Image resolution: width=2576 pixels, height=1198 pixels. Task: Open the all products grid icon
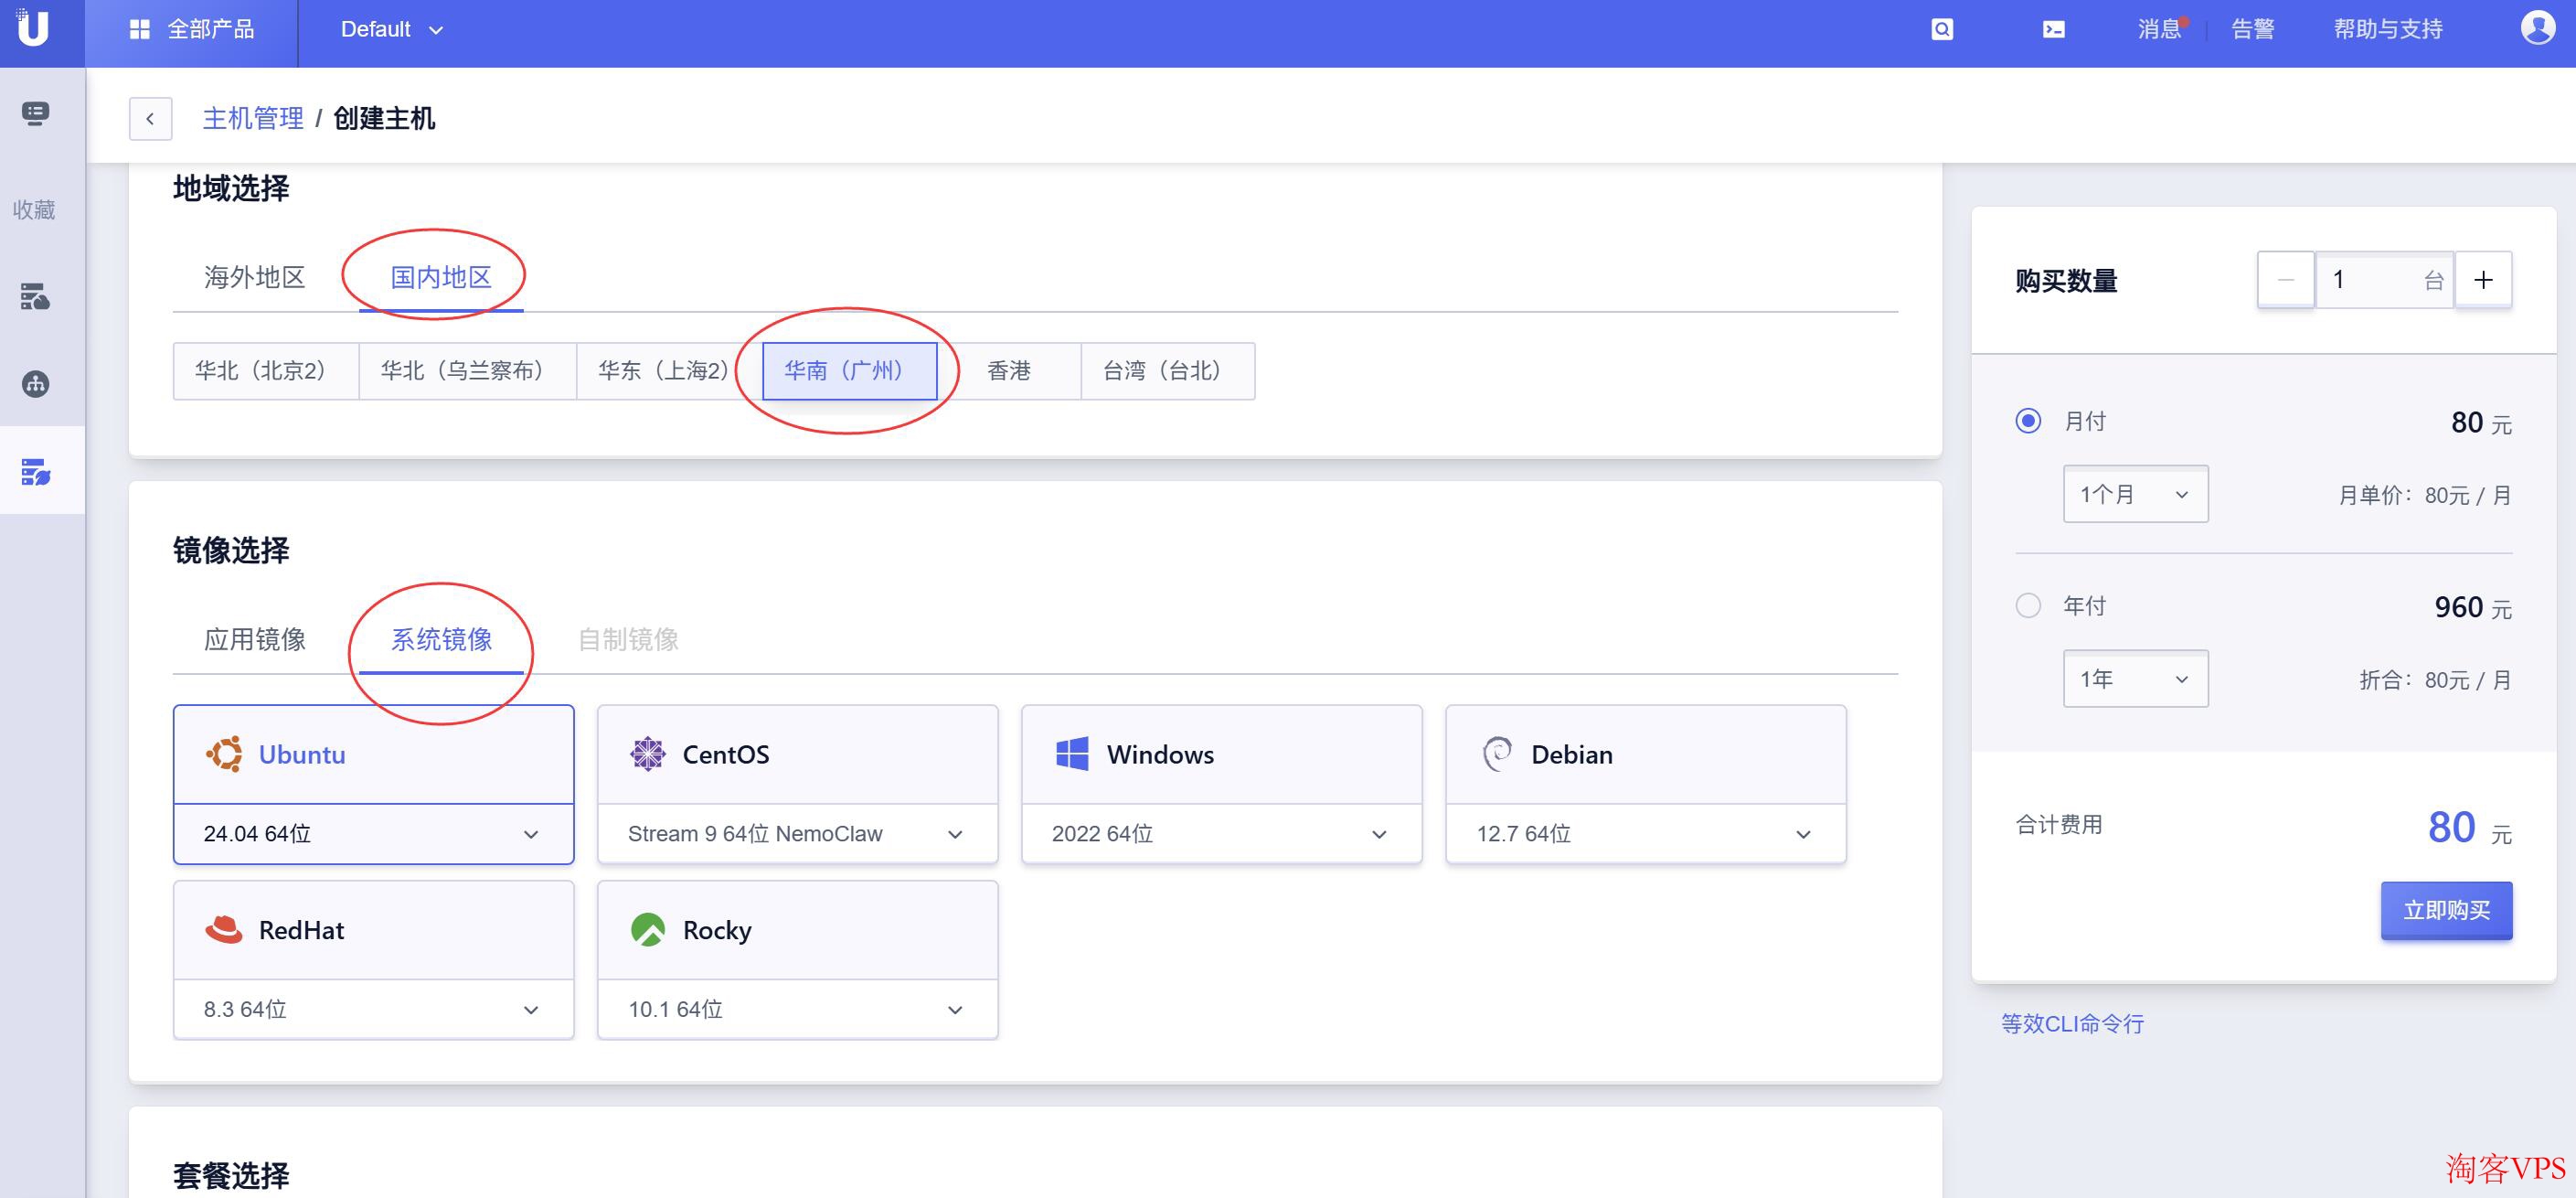(139, 29)
